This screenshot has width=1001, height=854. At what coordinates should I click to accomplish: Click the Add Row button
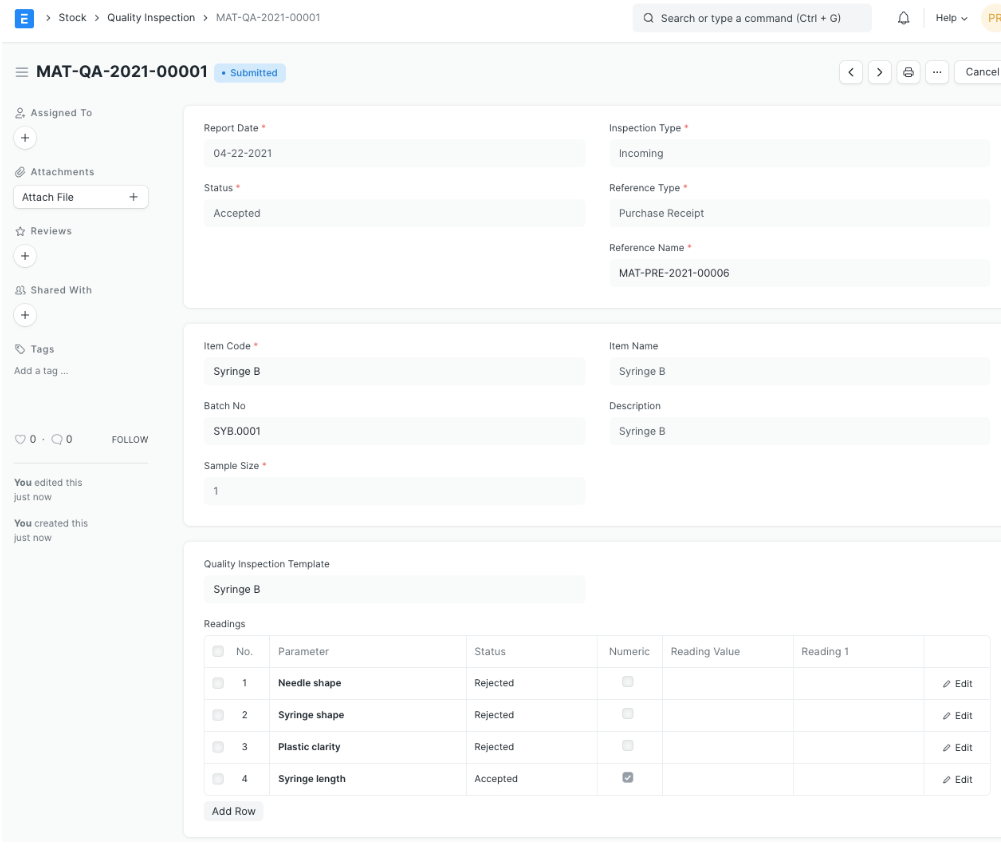tap(233, 811)
